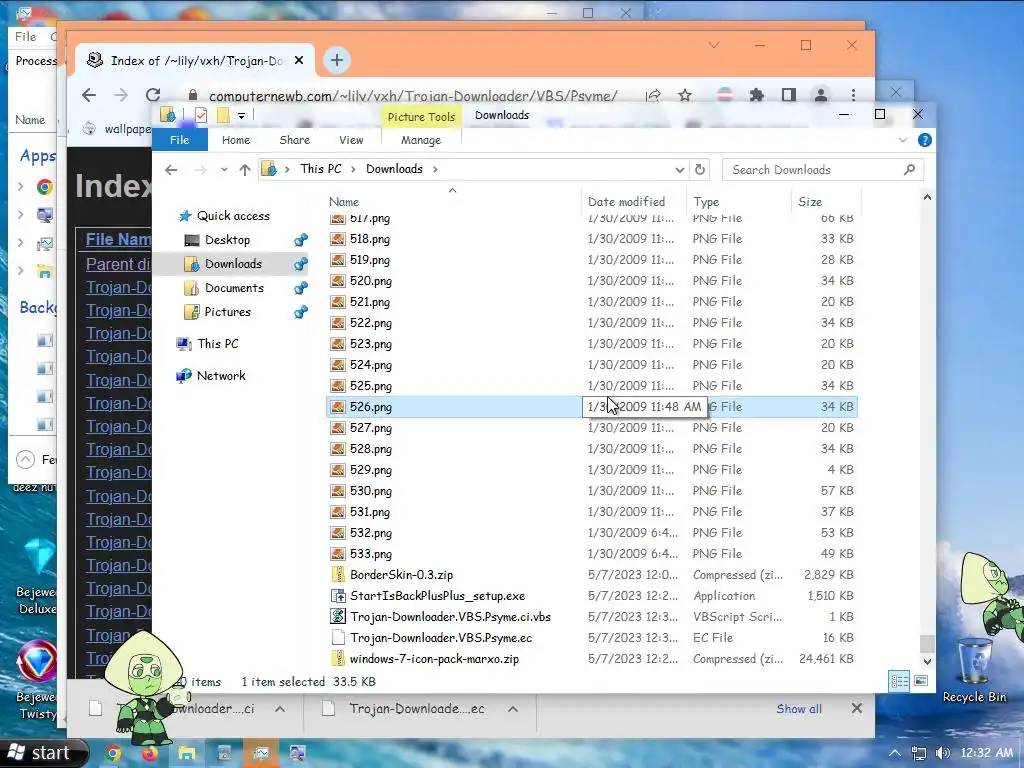Launch Firefox from the taskbar

point(150,754)
